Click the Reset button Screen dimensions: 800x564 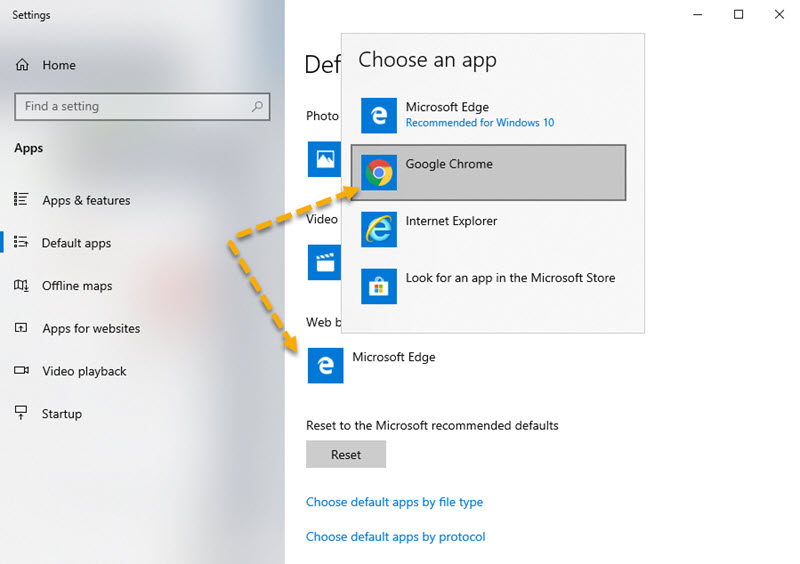point(346,454)
